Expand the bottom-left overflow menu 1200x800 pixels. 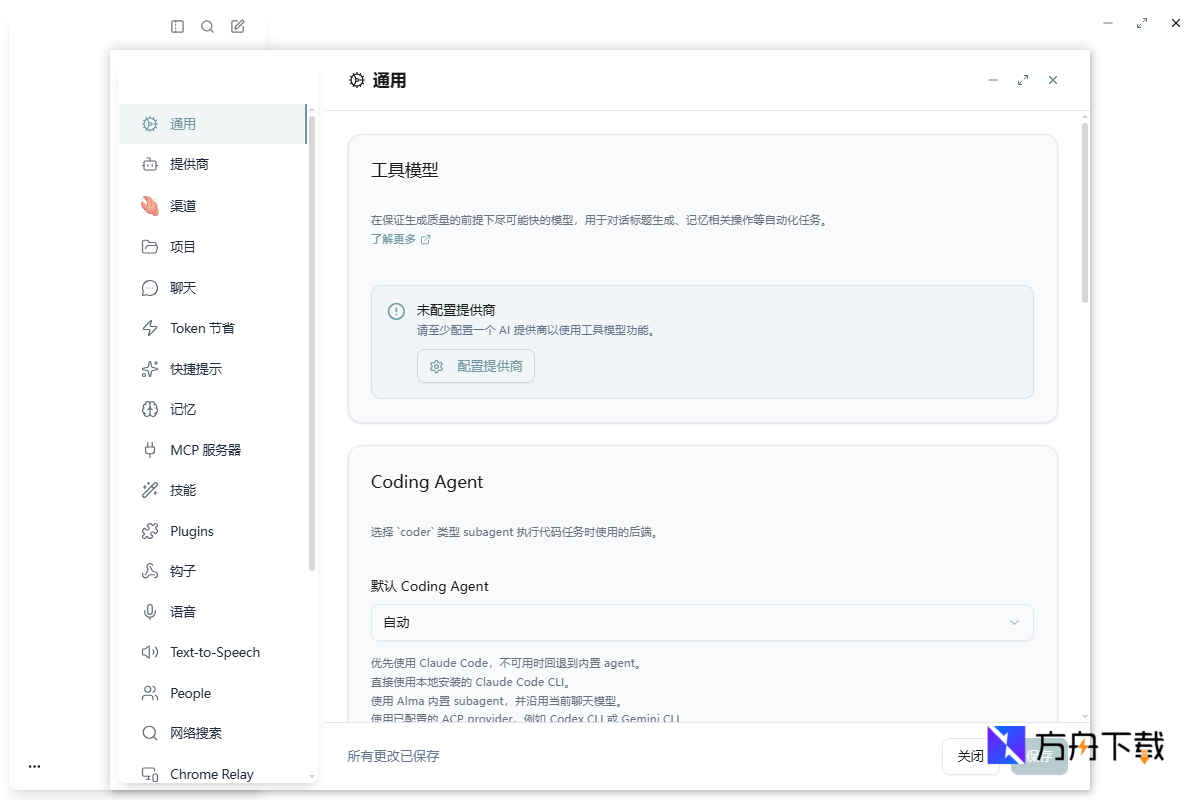pos(34,765)
